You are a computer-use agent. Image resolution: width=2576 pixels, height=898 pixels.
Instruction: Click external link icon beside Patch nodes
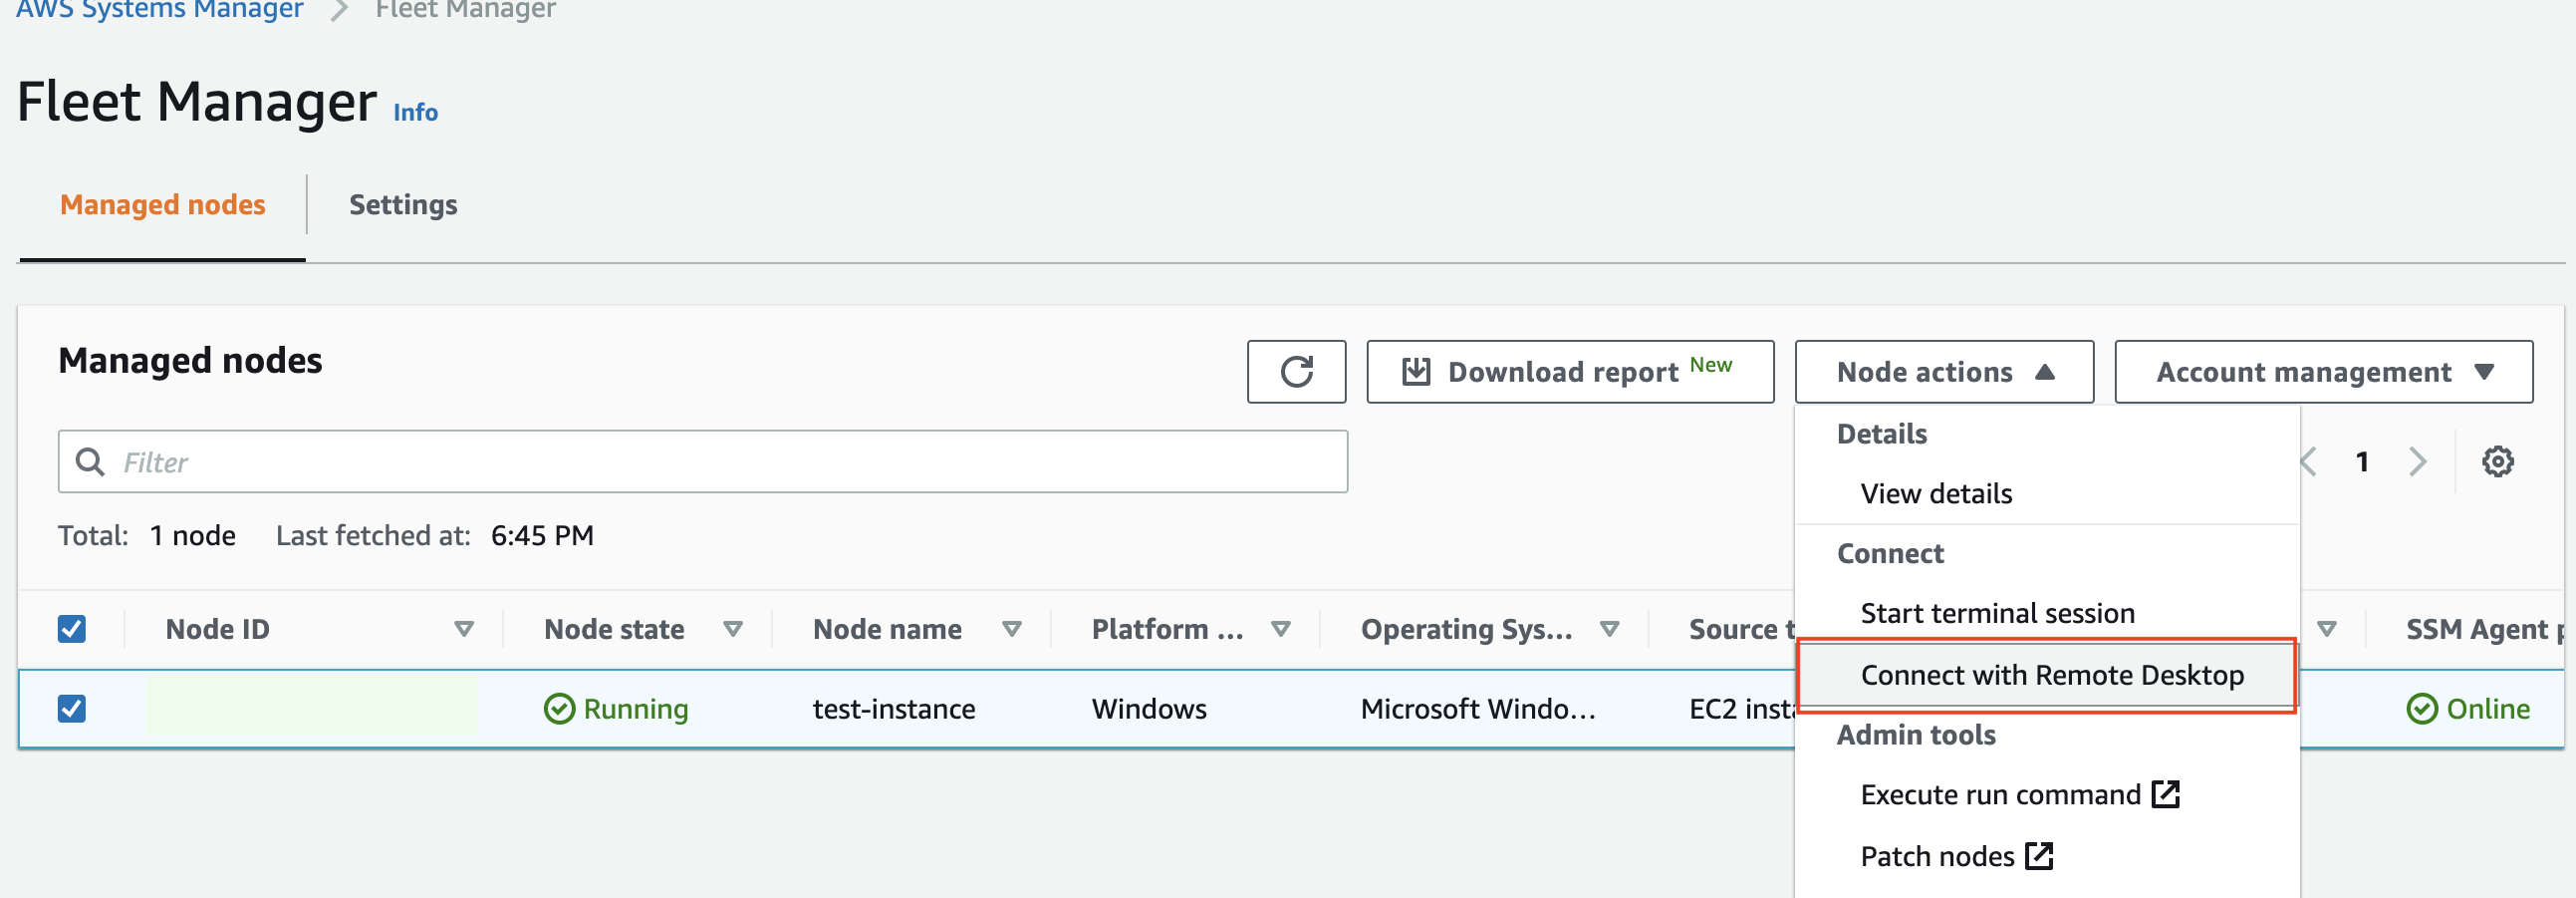pos(2039,856)
